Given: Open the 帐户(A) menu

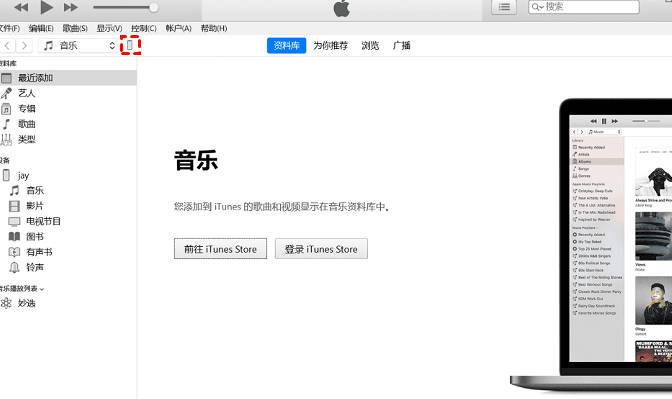Looking at the screenshot, I should 178,28.
